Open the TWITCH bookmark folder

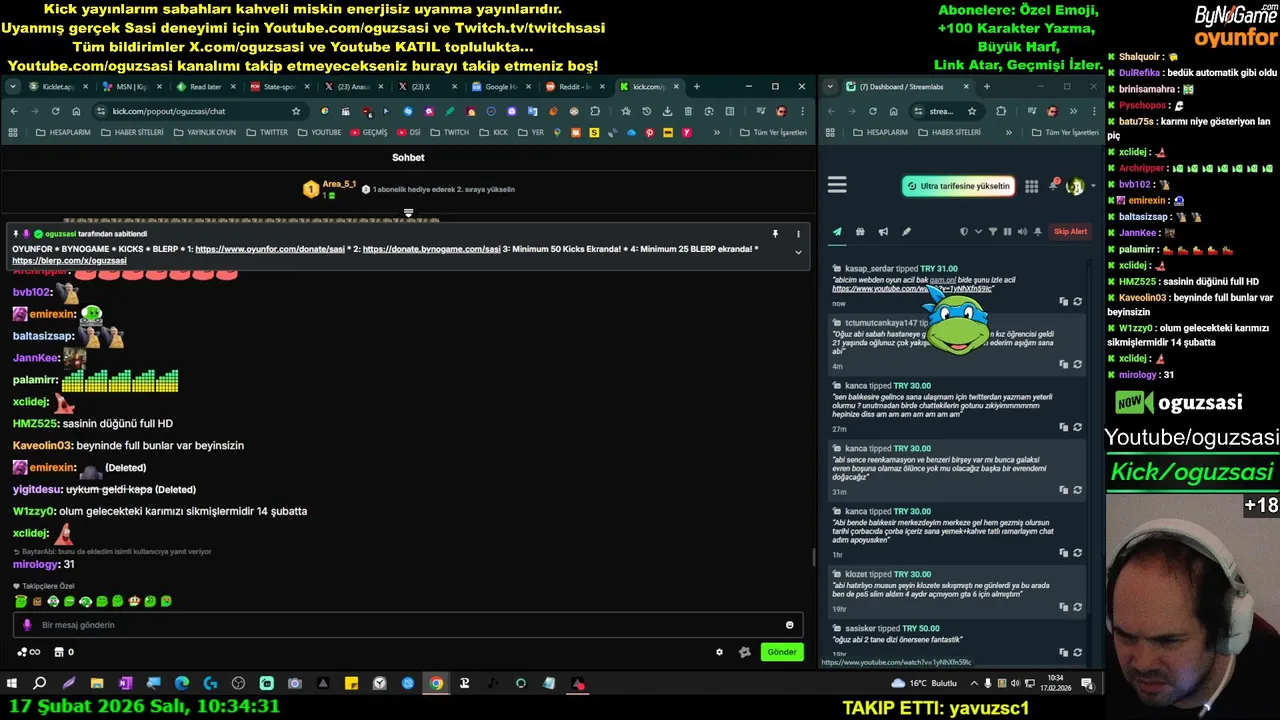[x=450, y=132]
